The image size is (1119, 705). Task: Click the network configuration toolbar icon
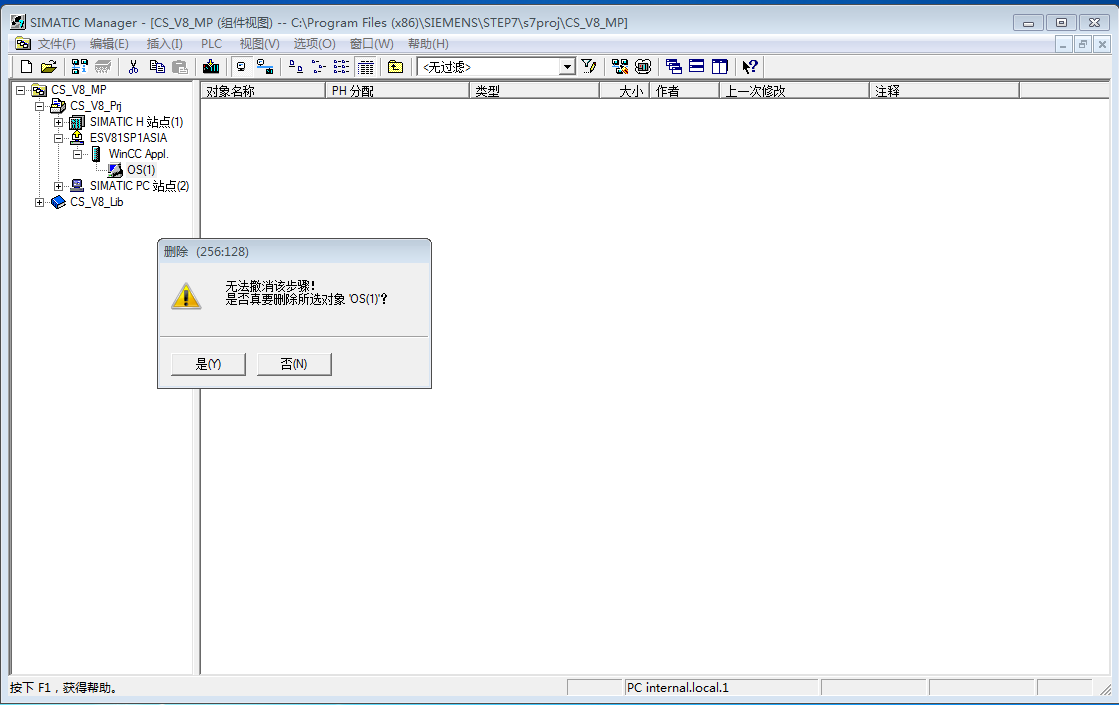coord(620,67)
